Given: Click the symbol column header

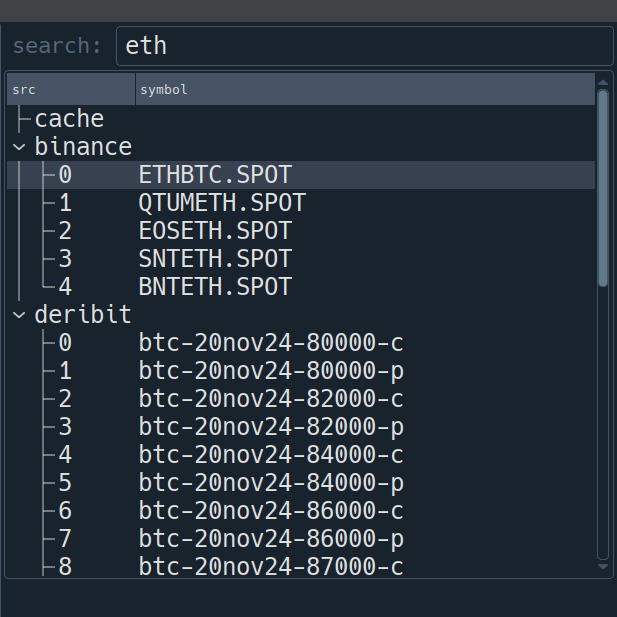Looking at the screenshot, I should tap(365, 90).
